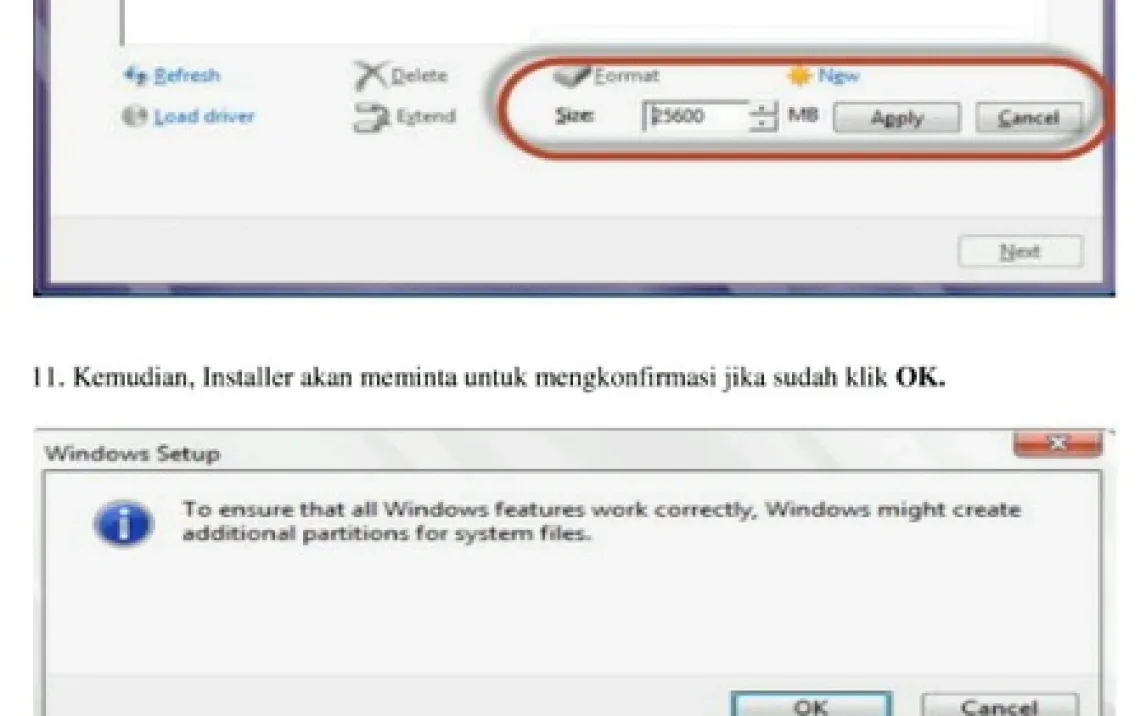
Task: Select the Format text link
Action: coord(627,75)
